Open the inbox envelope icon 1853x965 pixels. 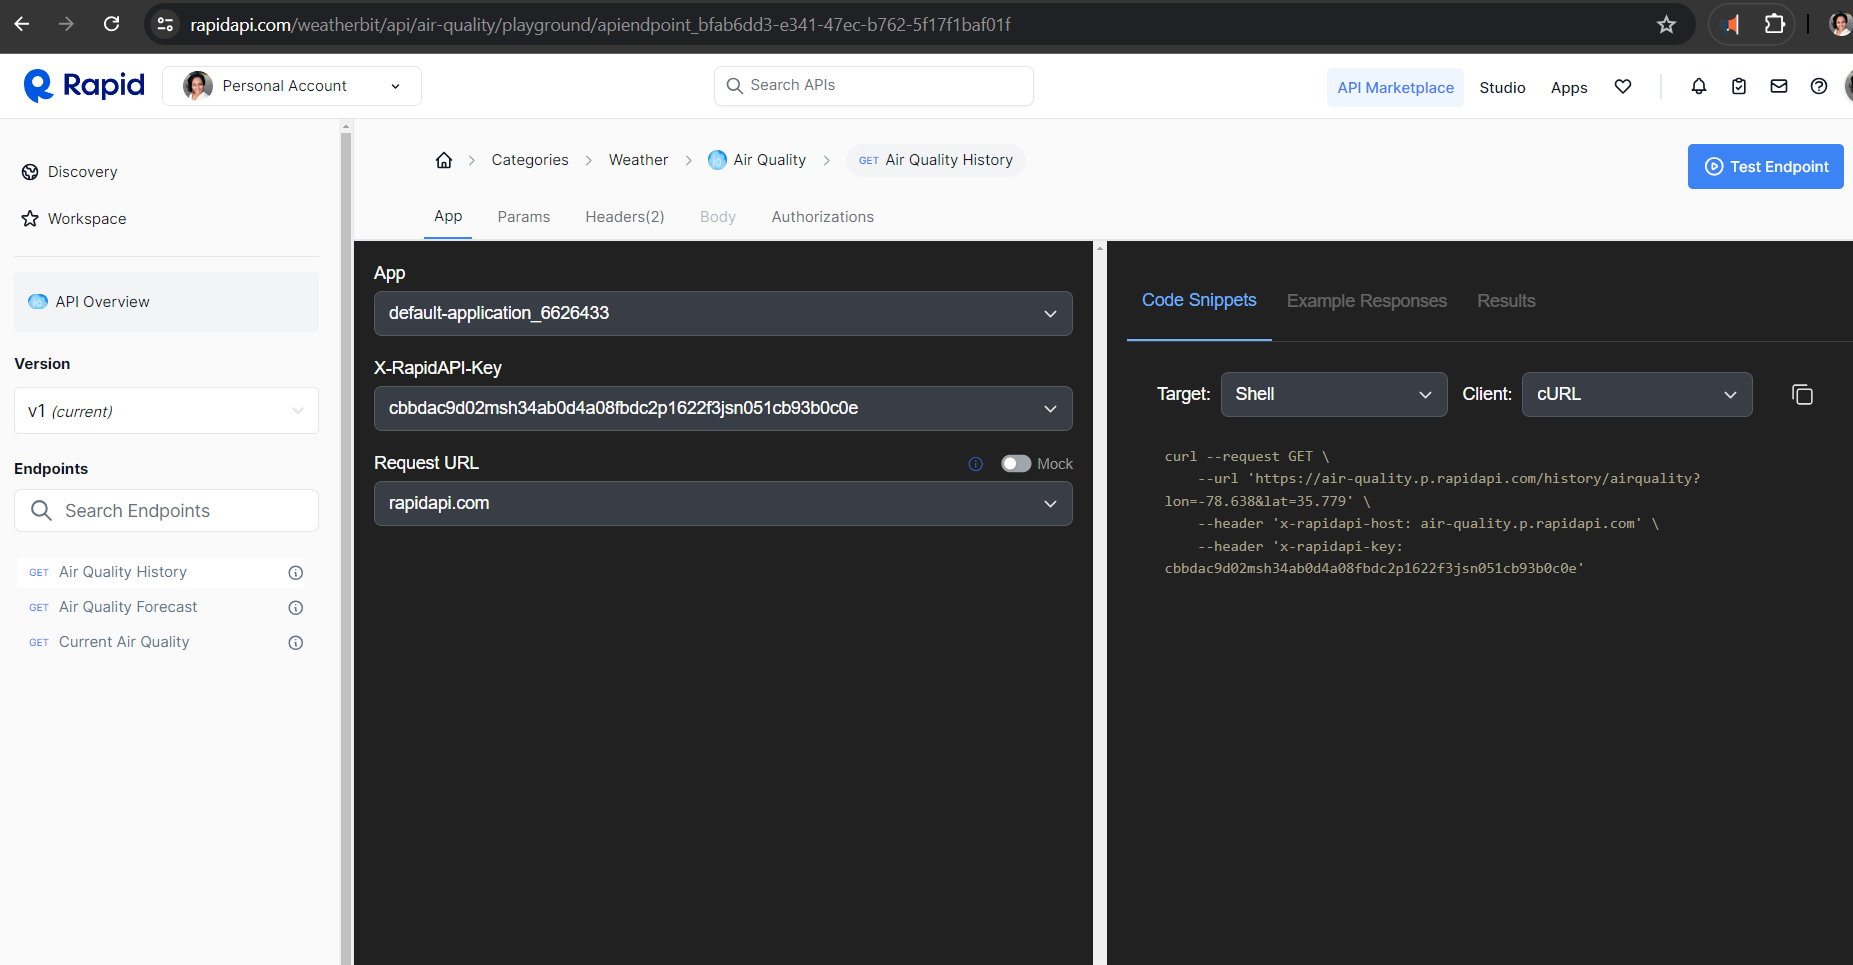tap(1779, 87)
